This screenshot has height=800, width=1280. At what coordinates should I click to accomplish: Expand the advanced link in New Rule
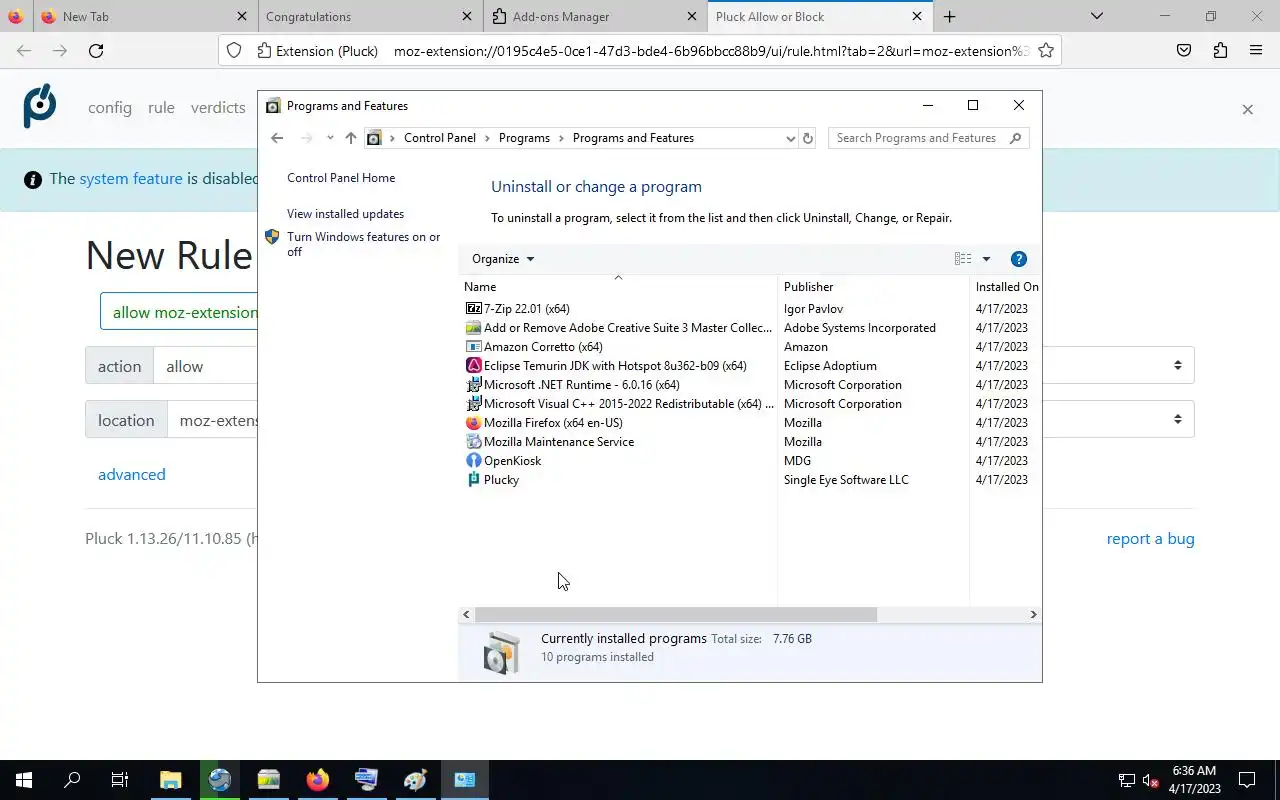[x=132, y=475]
